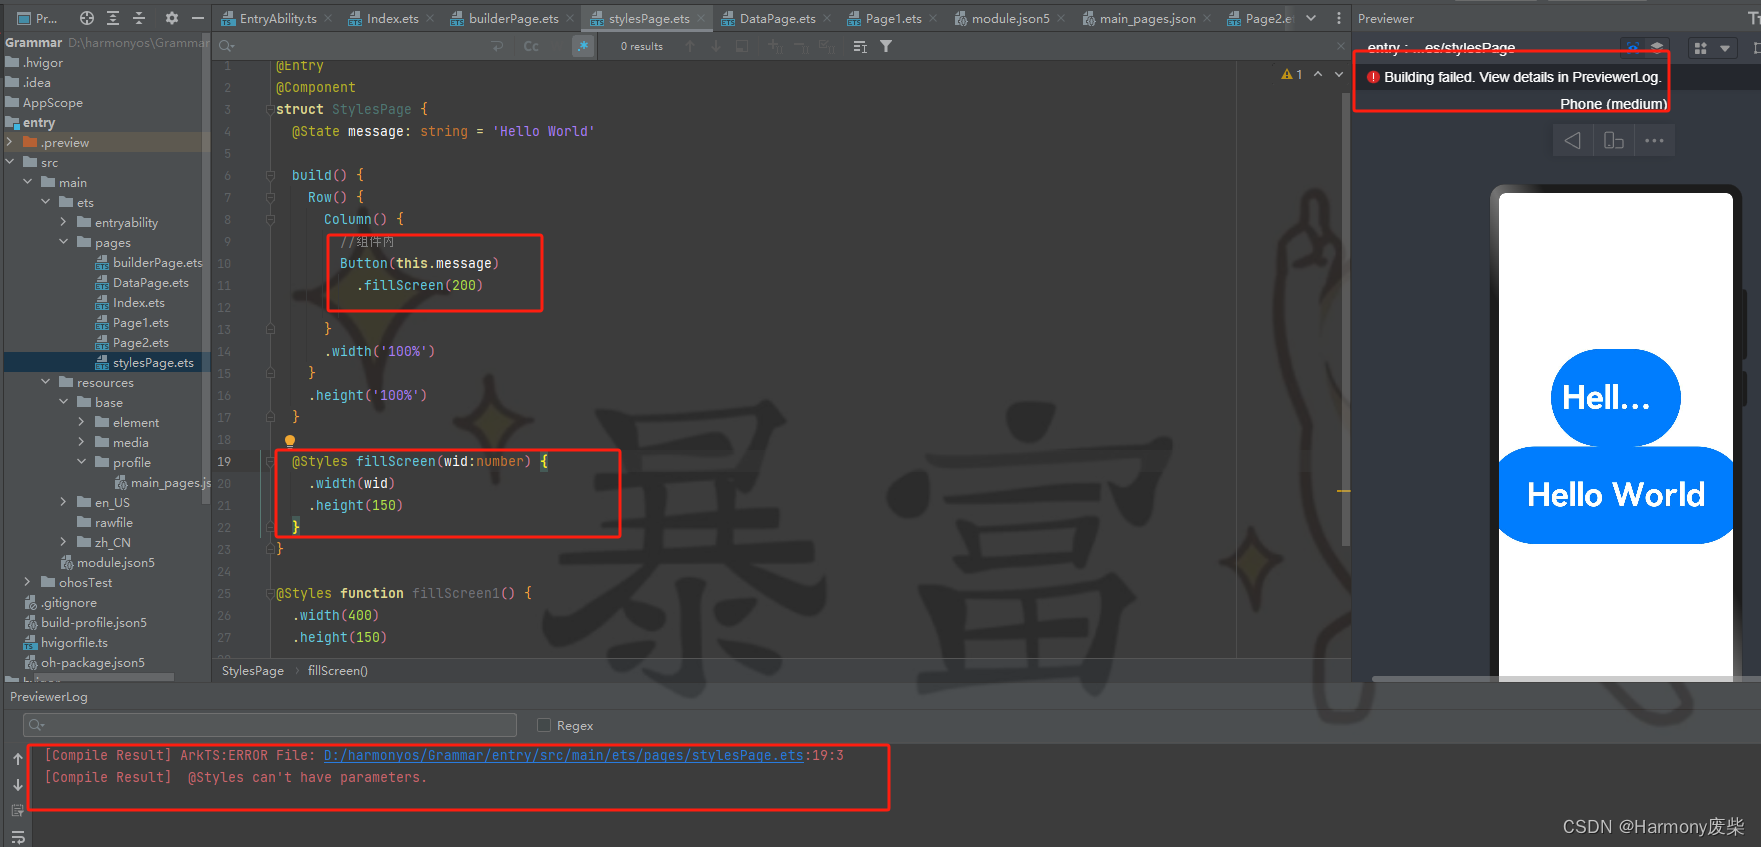
Task: Open the multi-device grid icon
Action: (x=1701, y=48)
